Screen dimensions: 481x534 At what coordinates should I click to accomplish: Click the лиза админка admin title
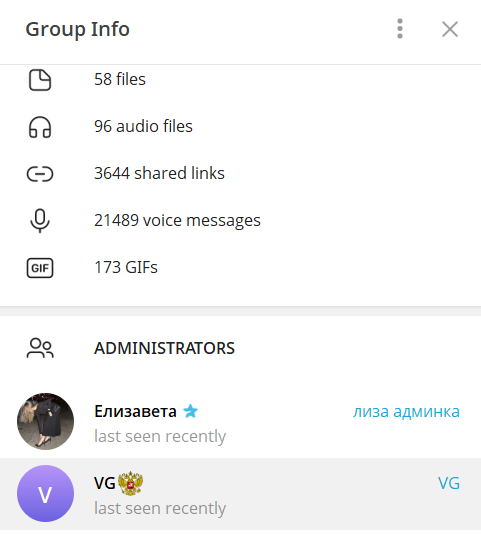[x=406, y=412]
